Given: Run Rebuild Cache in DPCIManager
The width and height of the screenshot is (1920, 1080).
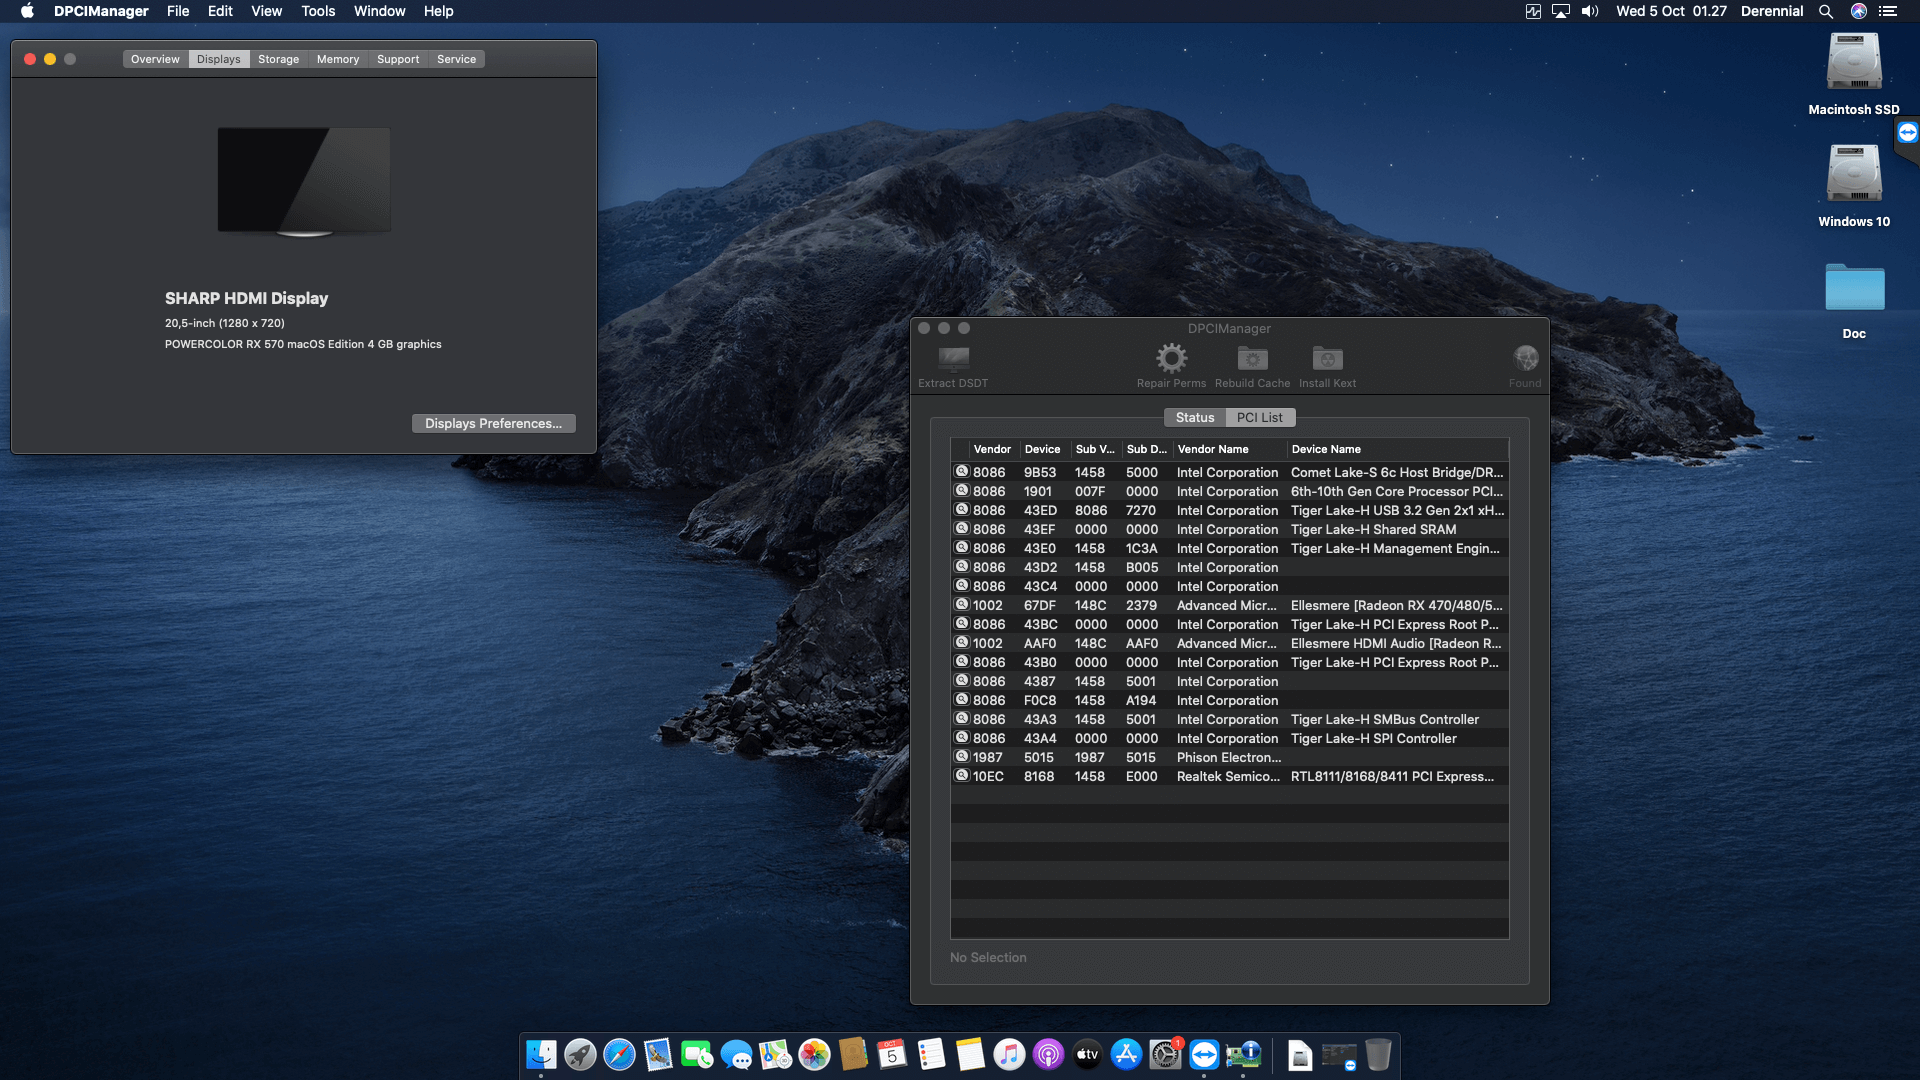Looking at the screenshot, I should [1251, 358].
